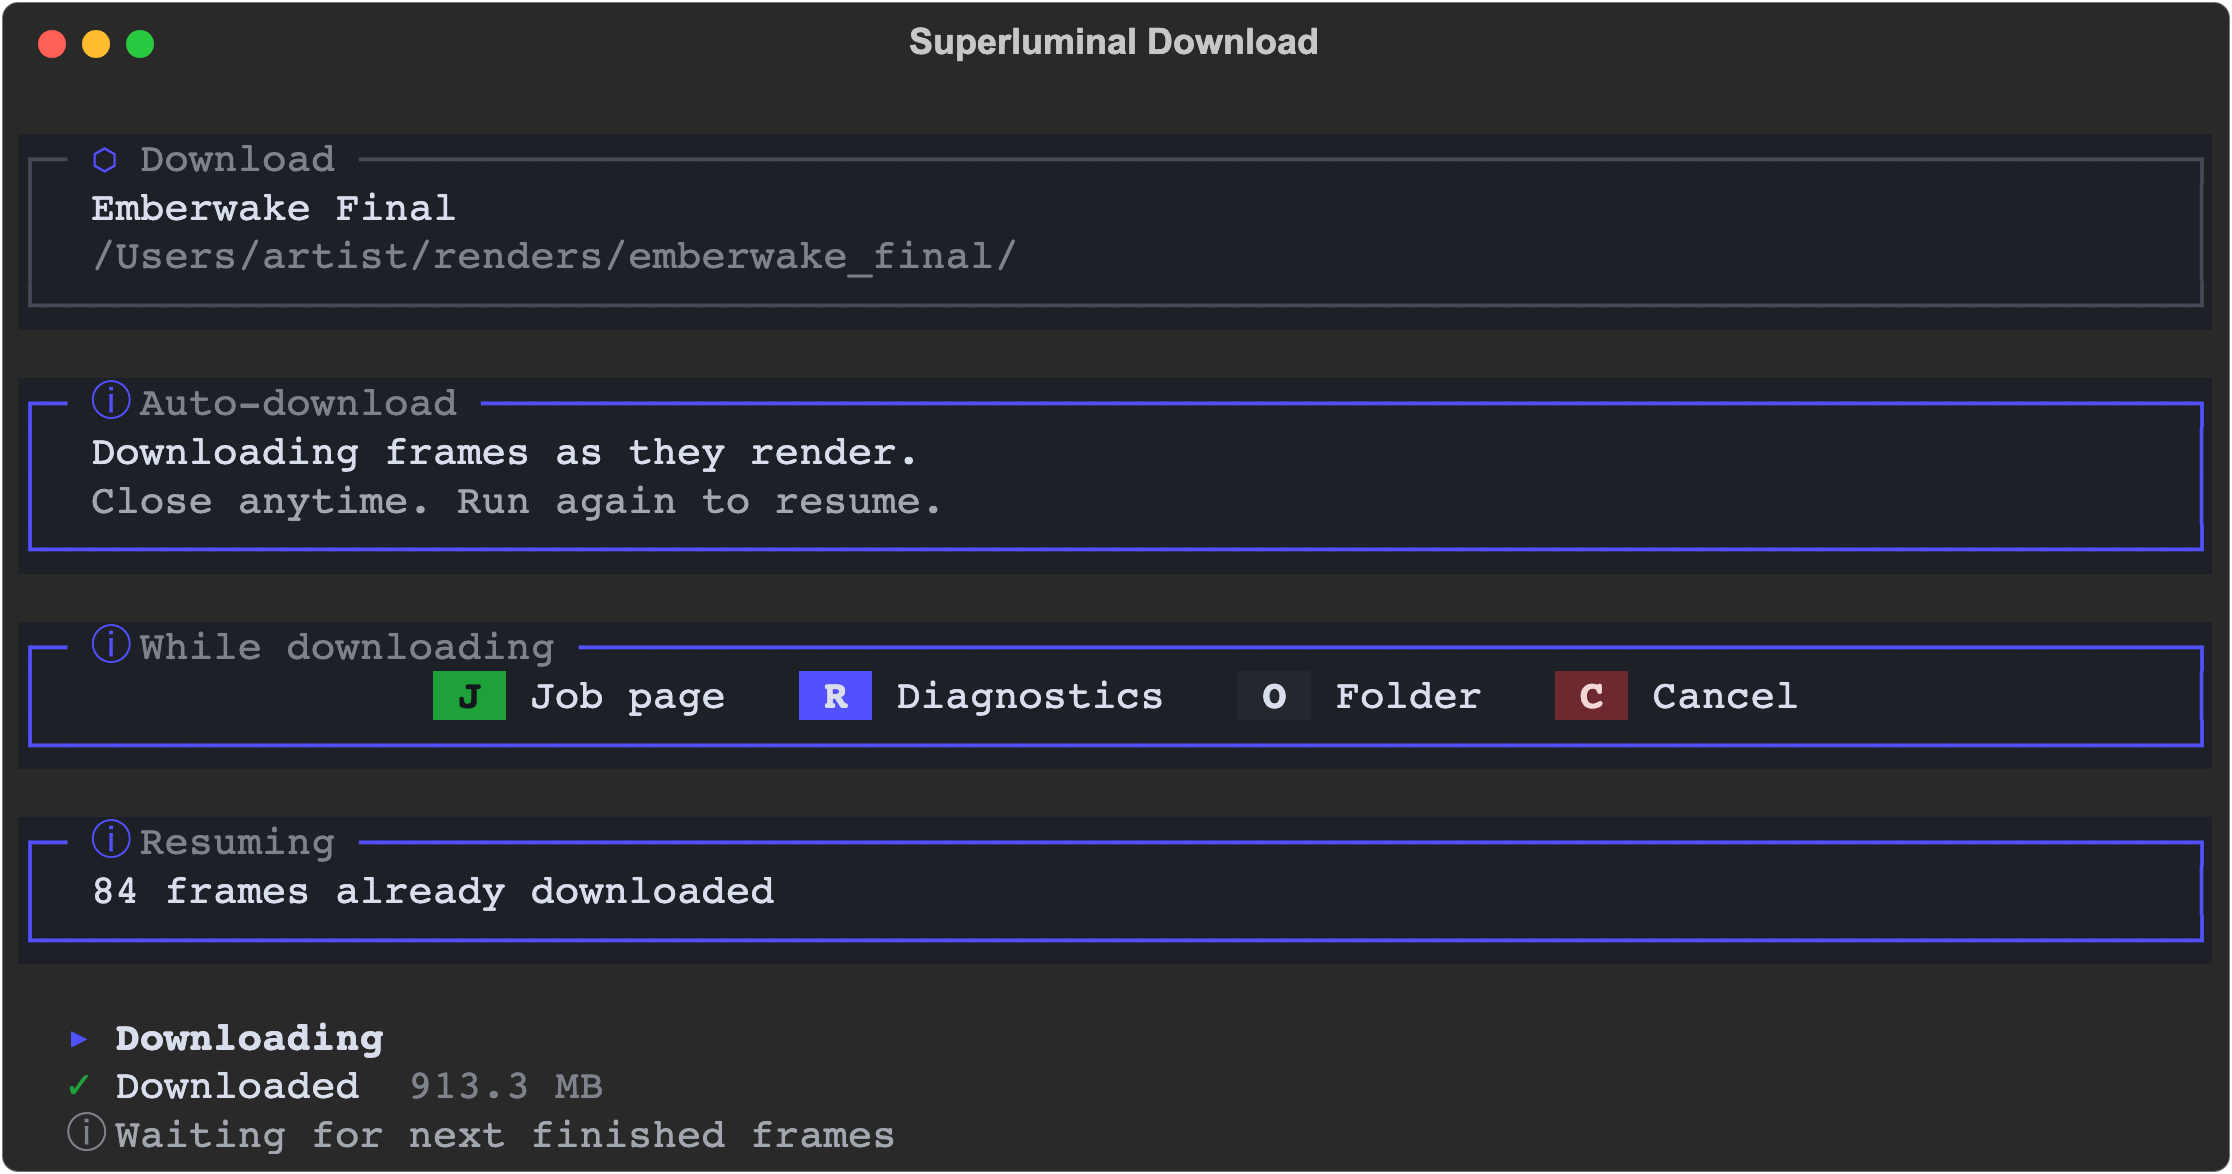The image size is (2232, 1174).
Task: Click the Download section heading
Action: pyautogui.click(x=238, y=159)
